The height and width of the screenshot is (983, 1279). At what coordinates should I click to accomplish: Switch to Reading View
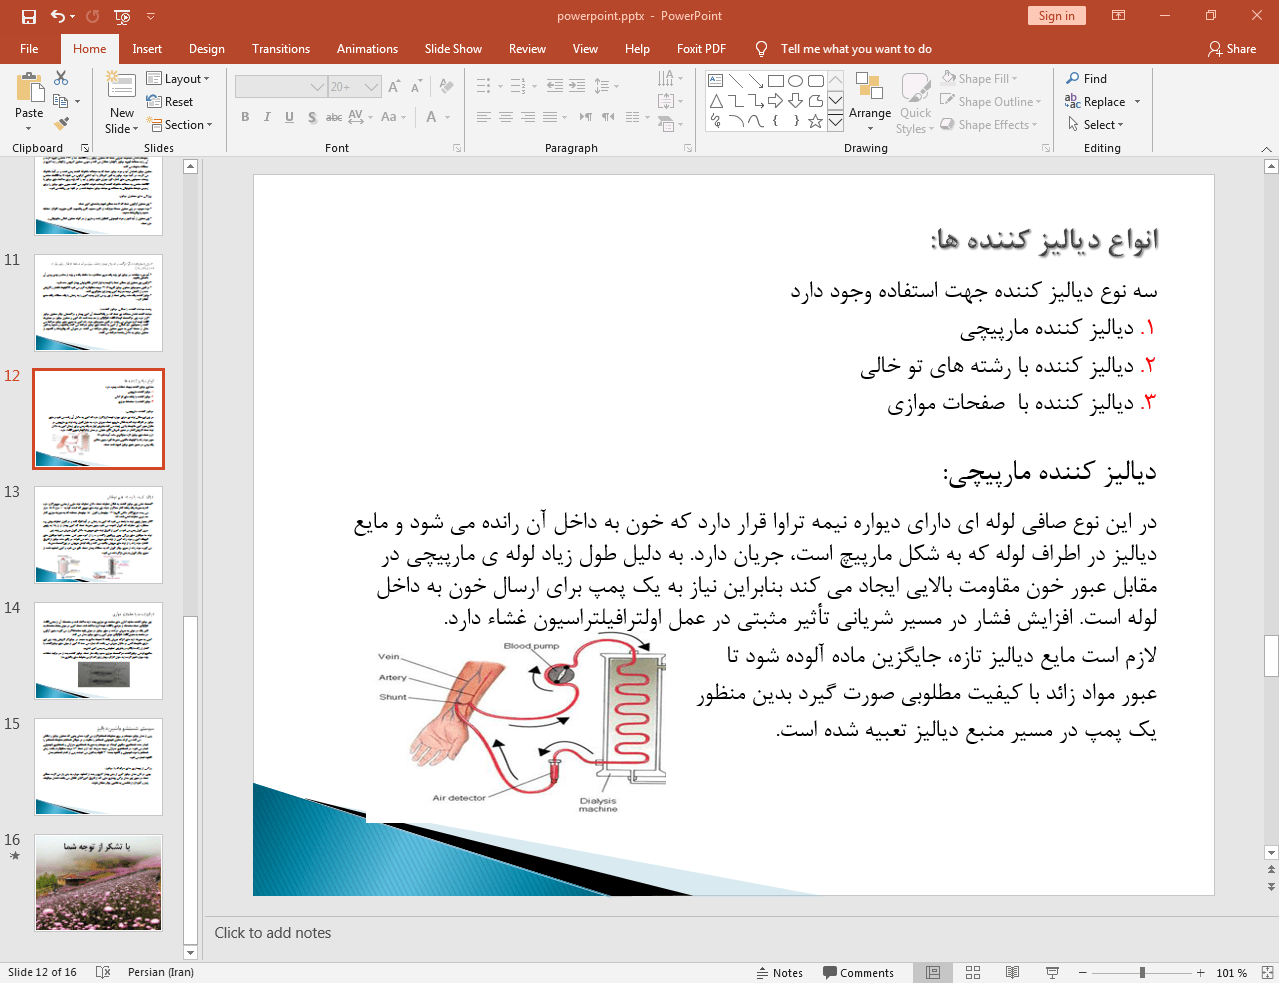[1012, 972]
